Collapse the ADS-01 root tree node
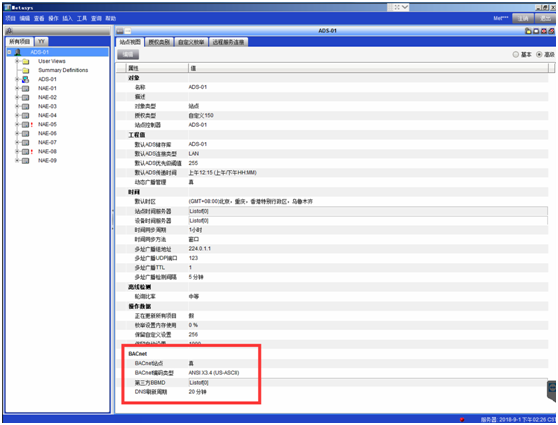 coord(9,52)
